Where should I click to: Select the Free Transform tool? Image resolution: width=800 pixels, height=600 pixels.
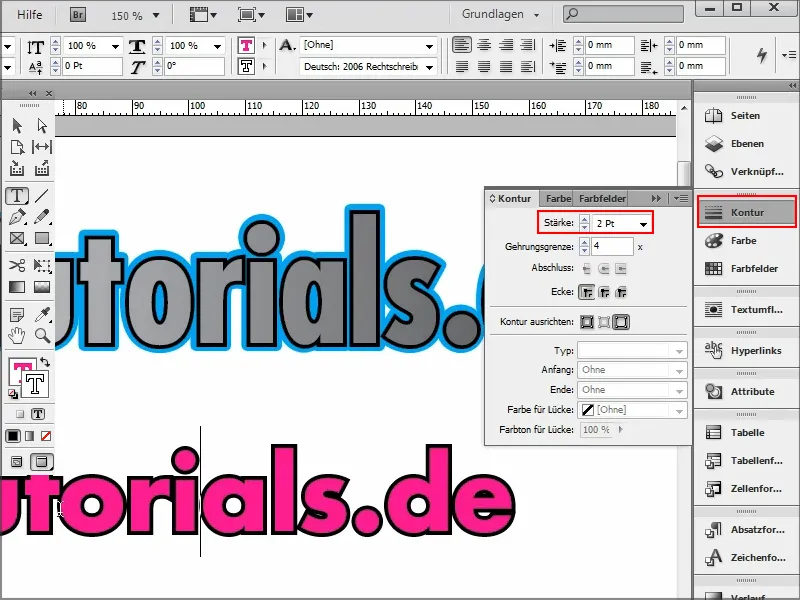point(42,265)
